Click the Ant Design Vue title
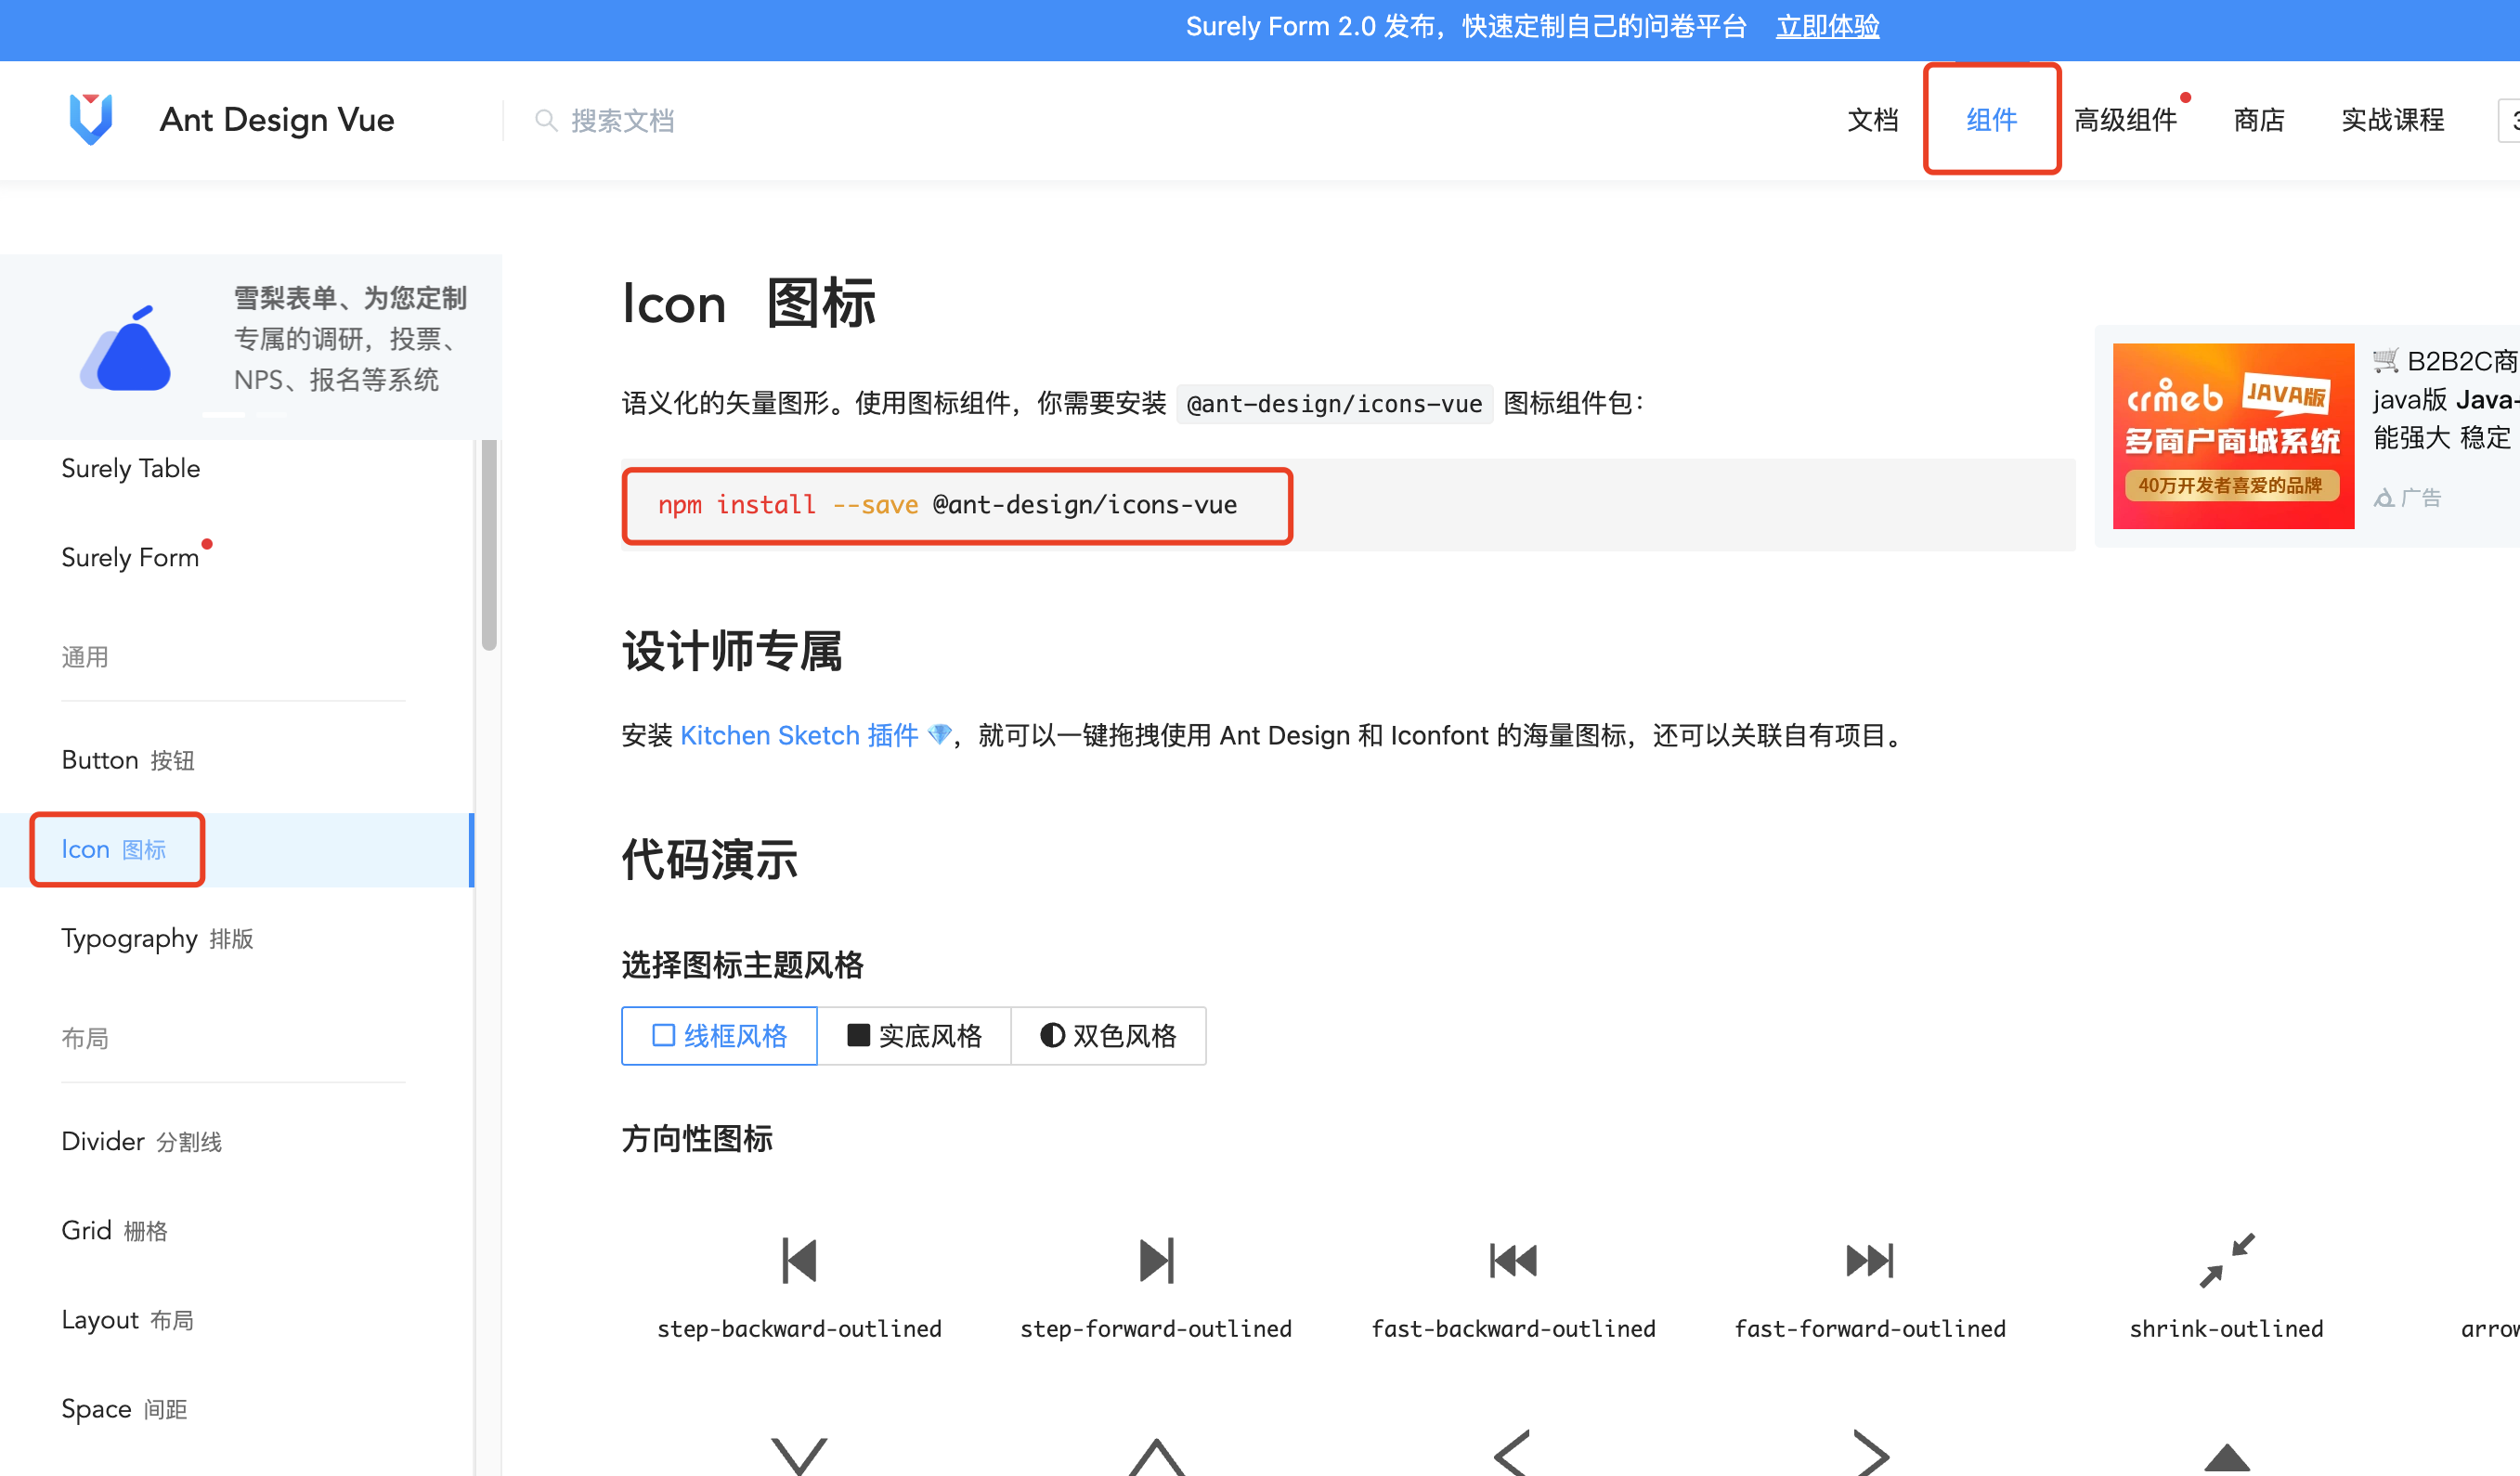Image resolution: width=2520 pixels, height=1476 pixels. point(277,120)
